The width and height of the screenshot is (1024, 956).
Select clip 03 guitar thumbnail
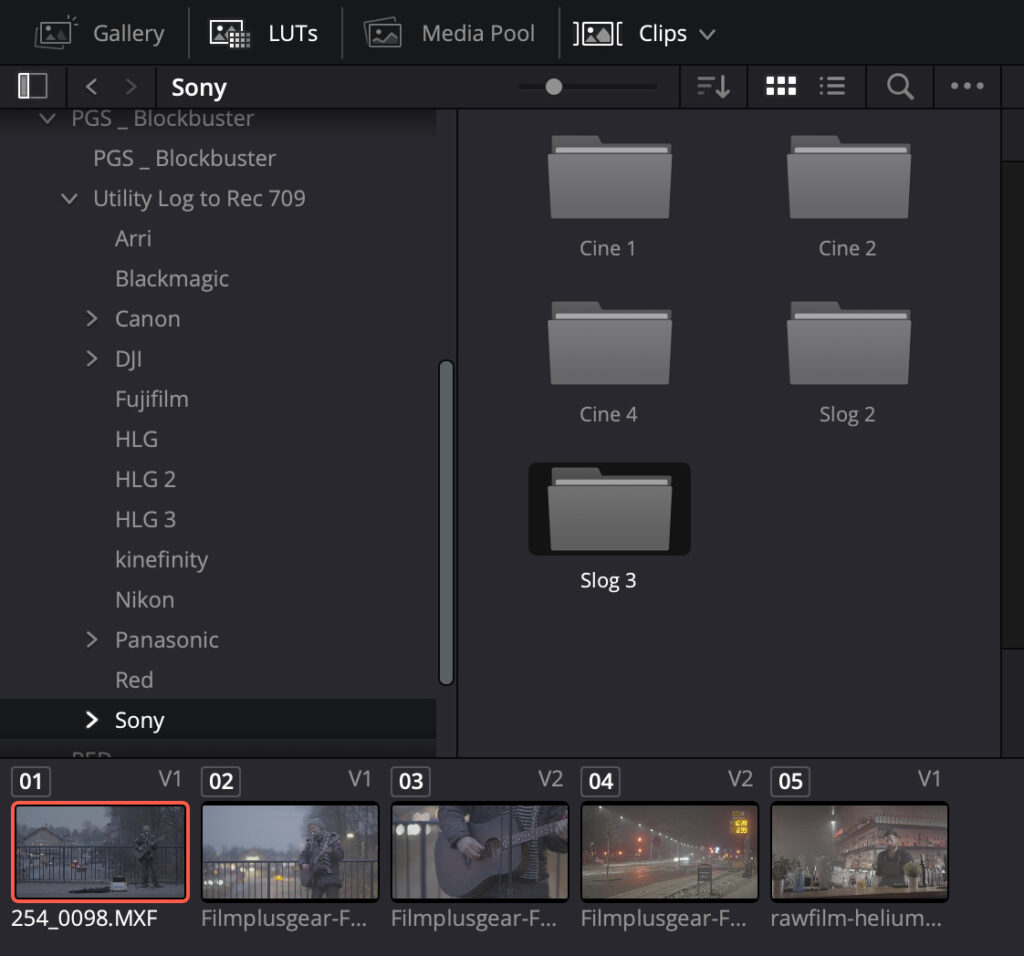click(x=480, y=851)
